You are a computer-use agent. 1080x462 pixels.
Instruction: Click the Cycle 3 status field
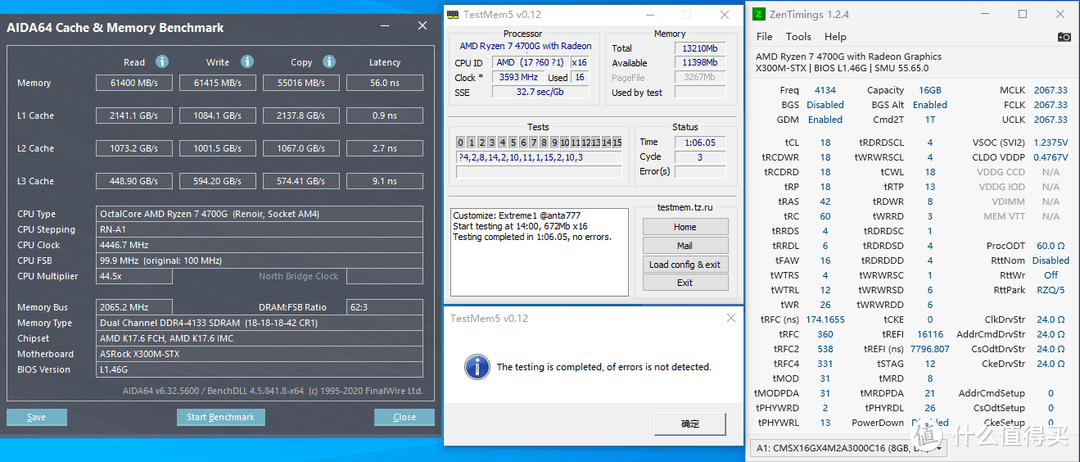[x=700, y=157]
